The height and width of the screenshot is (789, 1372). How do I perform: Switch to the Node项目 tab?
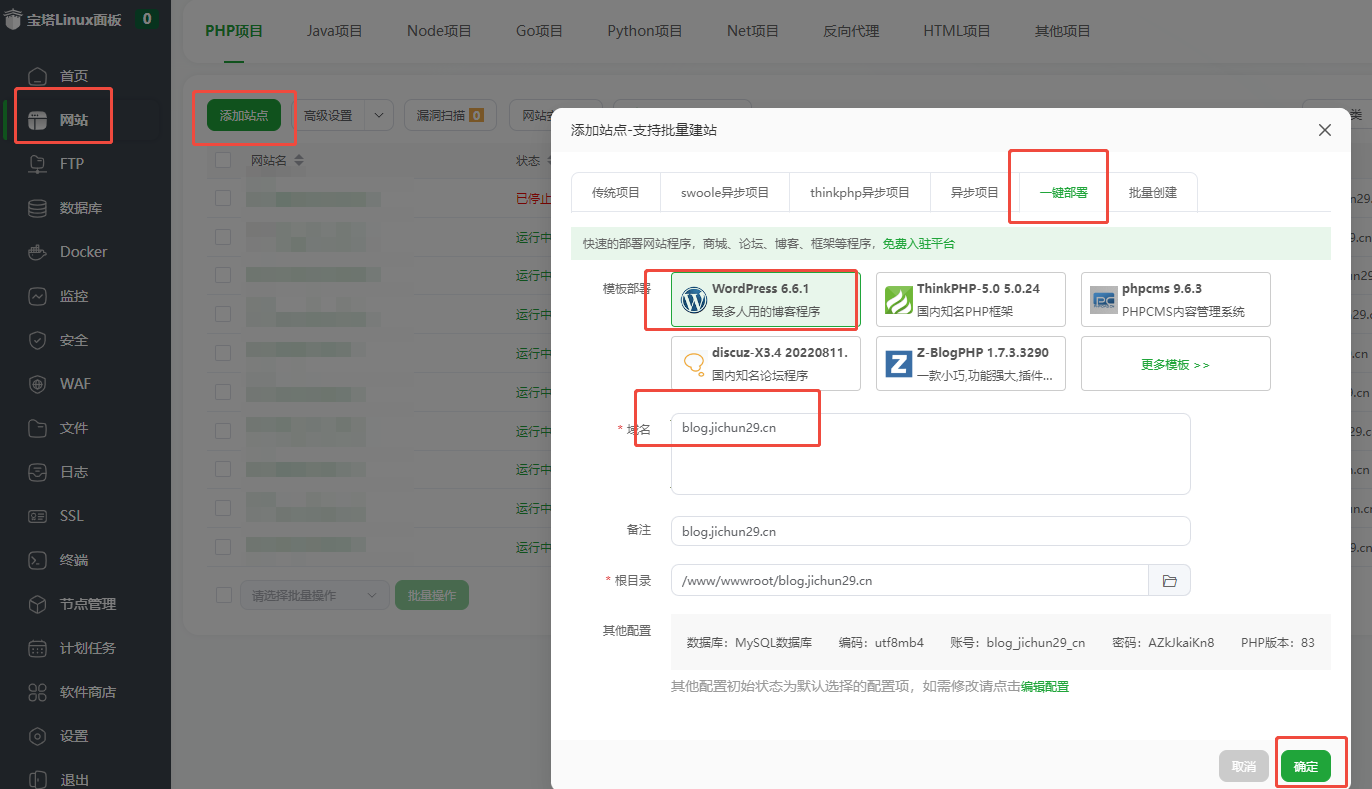click(439, 31)
